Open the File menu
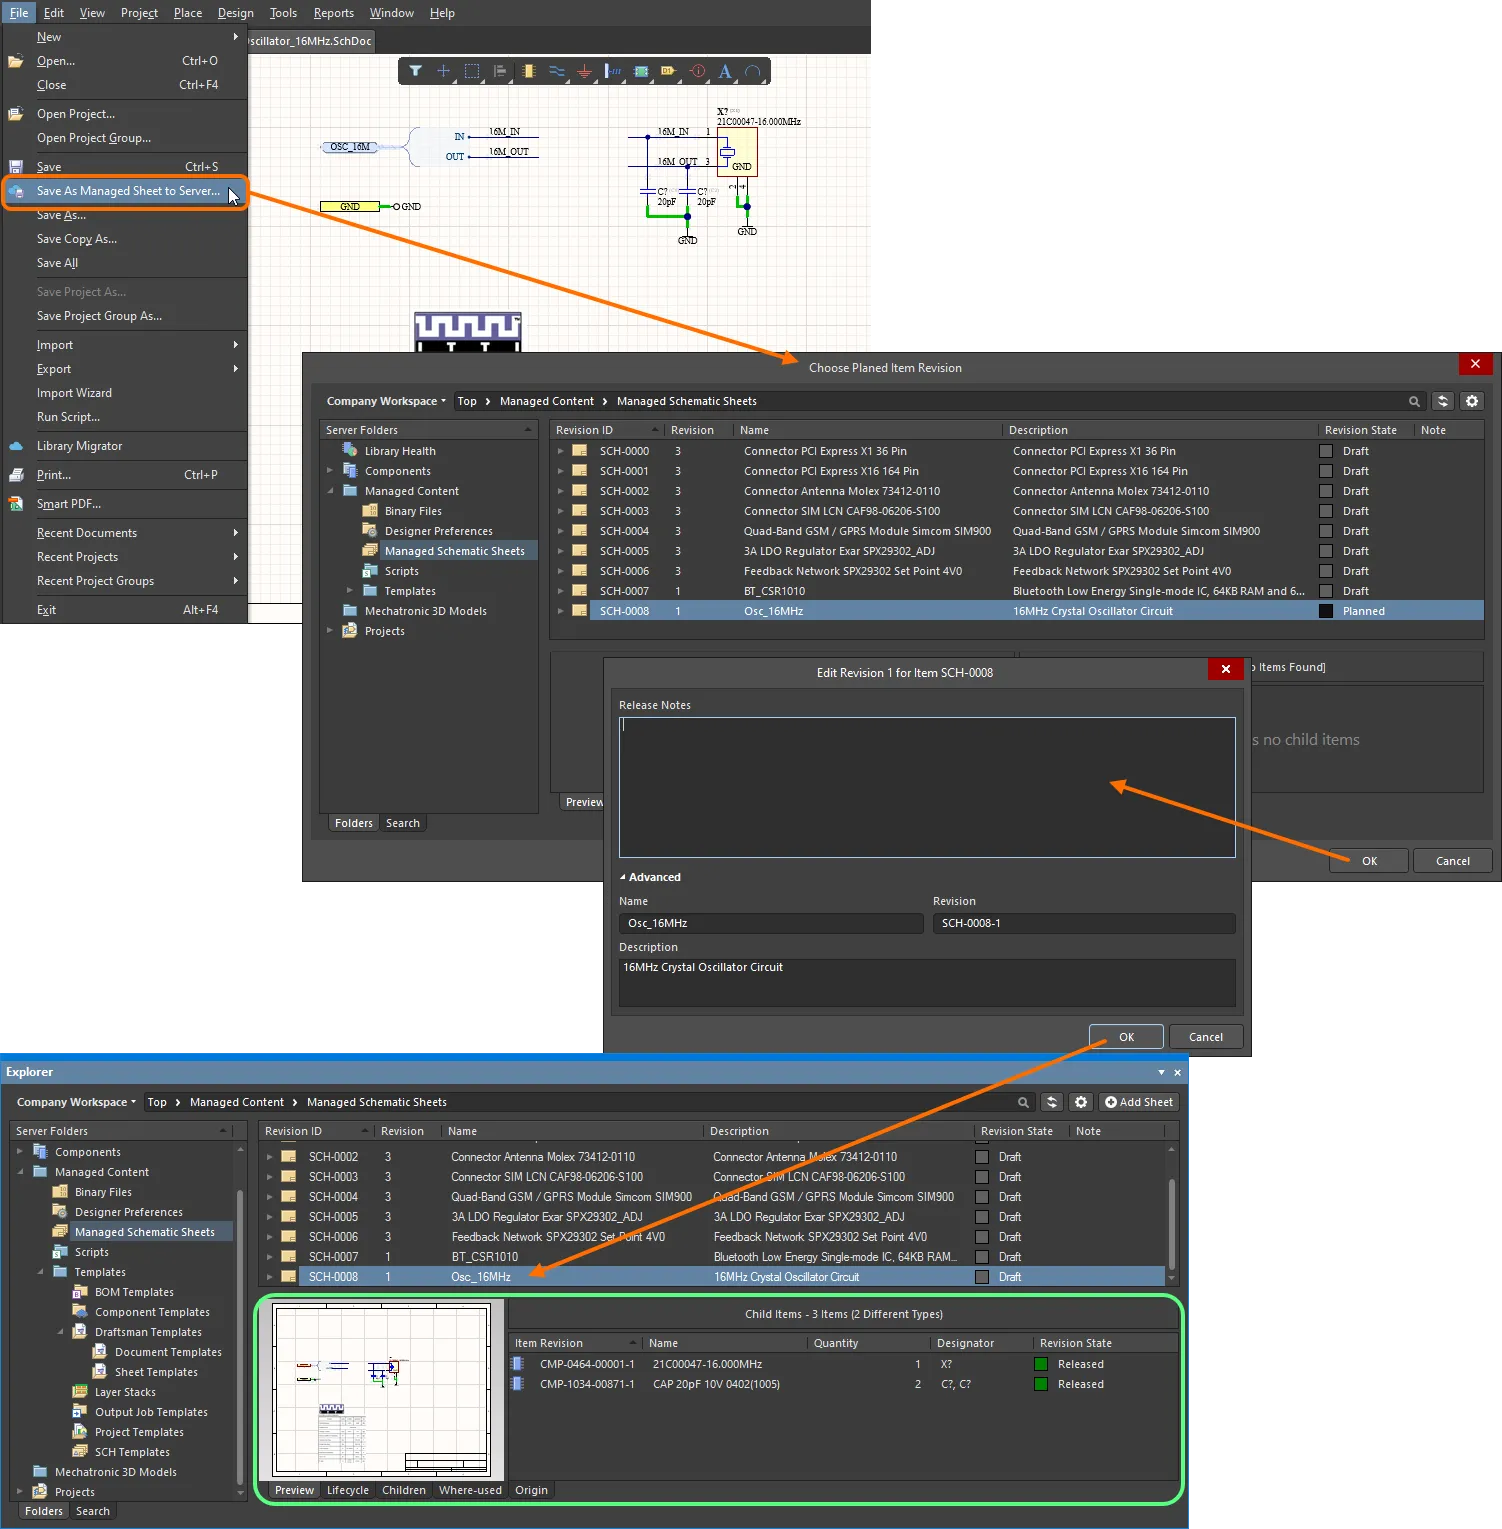Viewport: 1502px width, 1529px height. 19,13
